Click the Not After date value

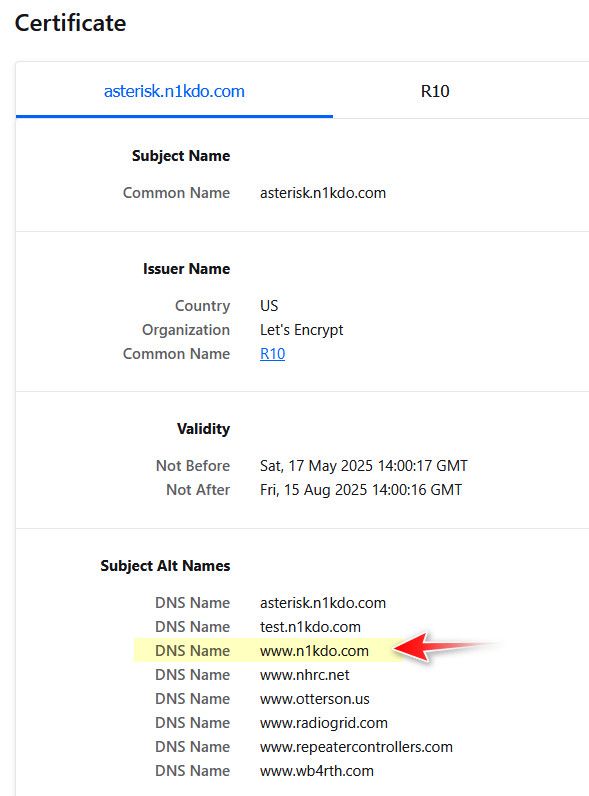pos(361,490)
